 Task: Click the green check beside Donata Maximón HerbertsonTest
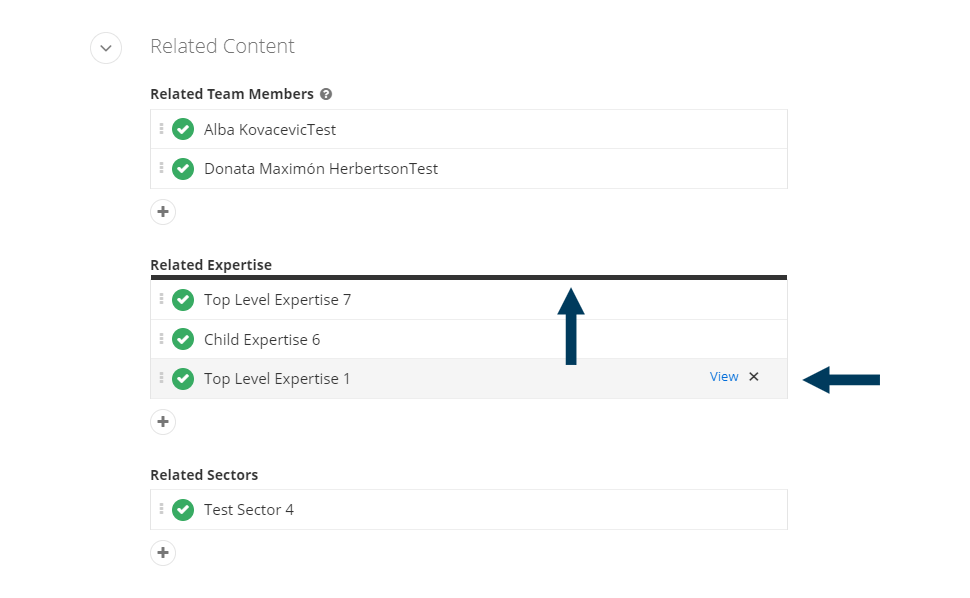(183, 169)
